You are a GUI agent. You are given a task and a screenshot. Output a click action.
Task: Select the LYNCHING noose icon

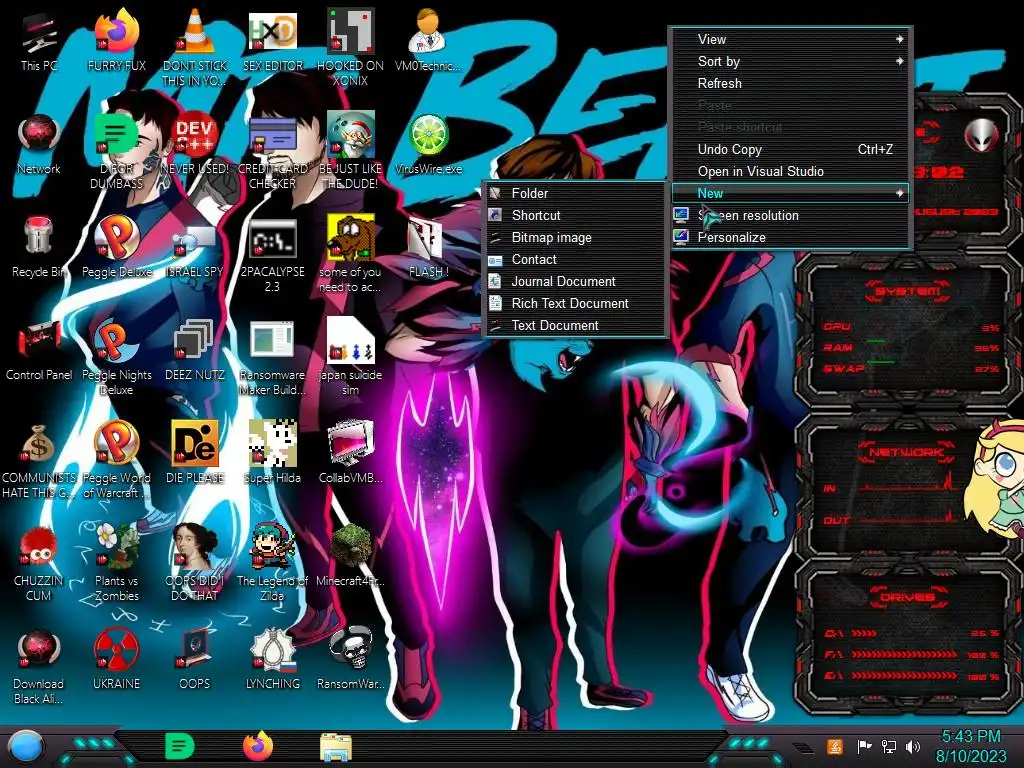click(272, 659)
